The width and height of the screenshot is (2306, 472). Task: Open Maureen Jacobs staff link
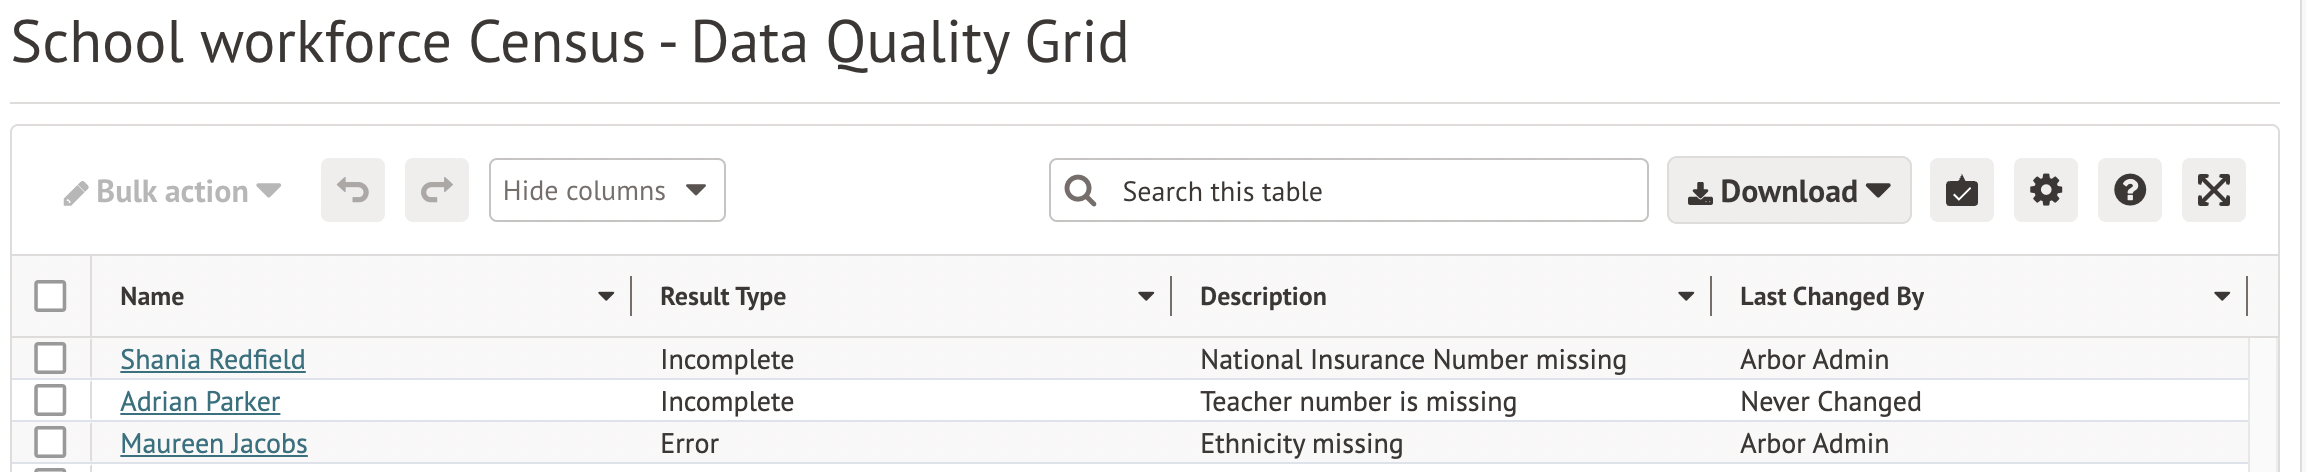(x=214, y=443)
